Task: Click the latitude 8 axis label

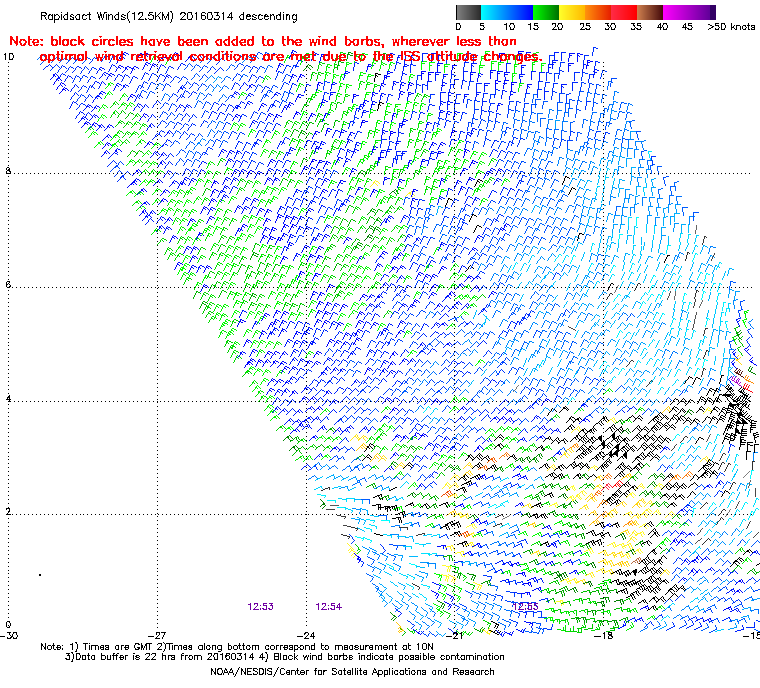Action: (8, 171)
